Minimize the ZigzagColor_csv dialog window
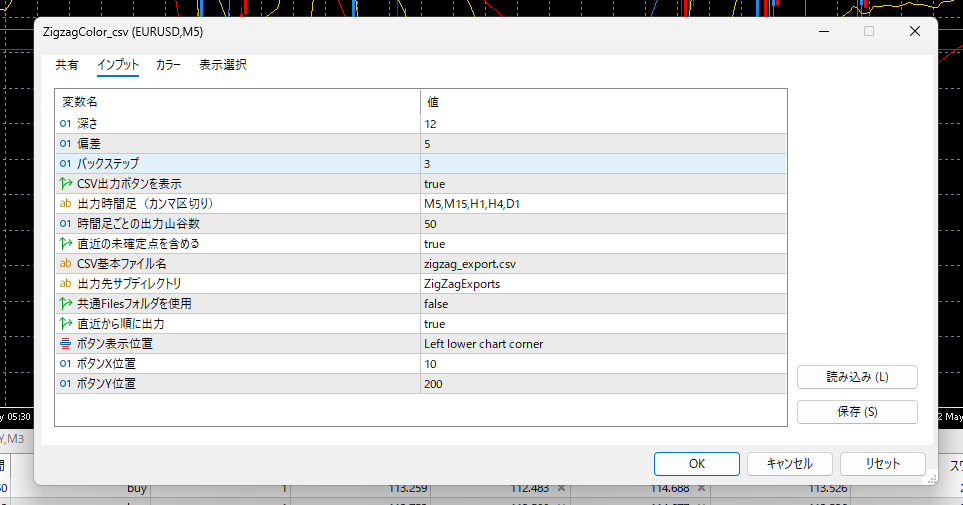Screen dimensions: 963x505 824,31
